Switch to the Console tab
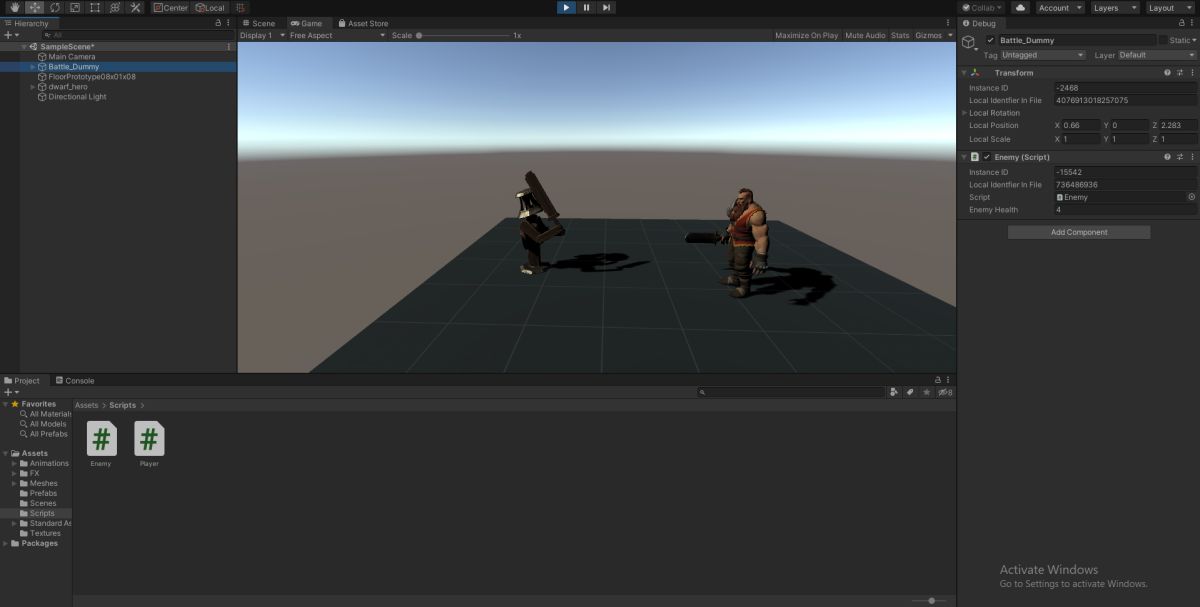The image size is (1200, 607). coord(75,380)
